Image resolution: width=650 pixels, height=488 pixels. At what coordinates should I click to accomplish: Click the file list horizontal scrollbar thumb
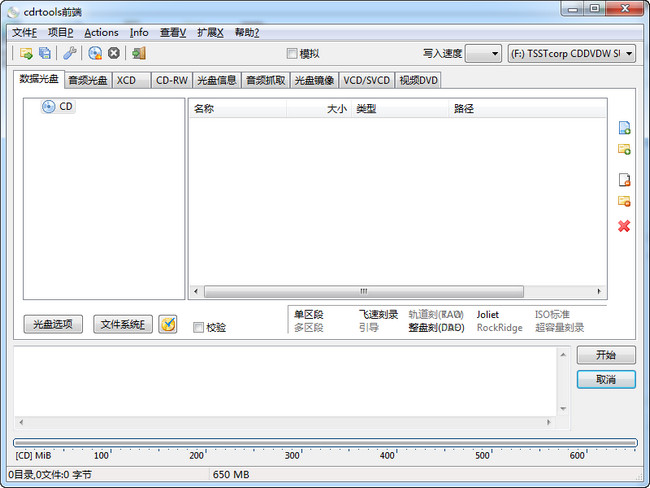pos(364,291)
